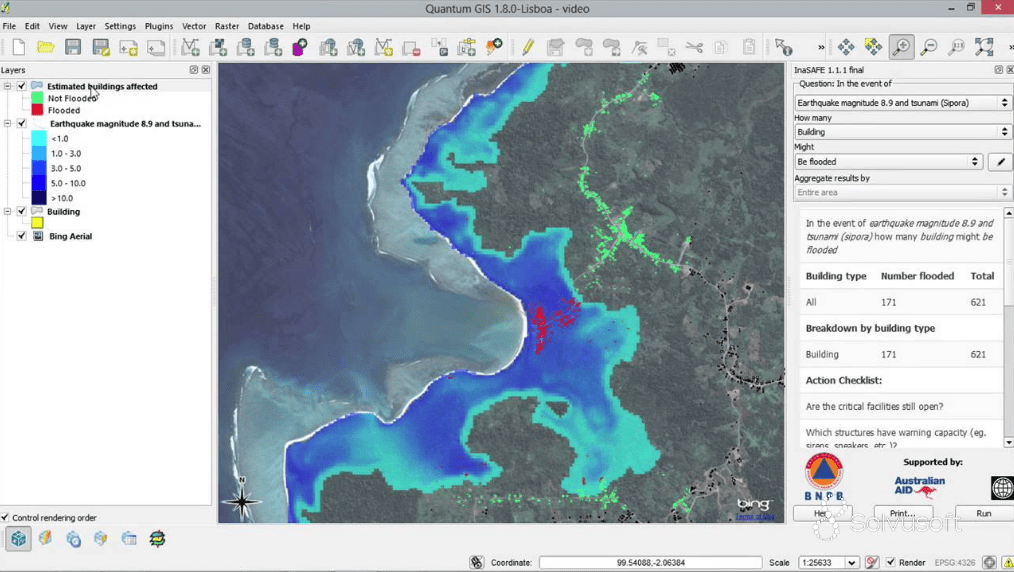Save the project with the floppy disk icon
Screen dimensions: 1014x572
click(73, 47)
